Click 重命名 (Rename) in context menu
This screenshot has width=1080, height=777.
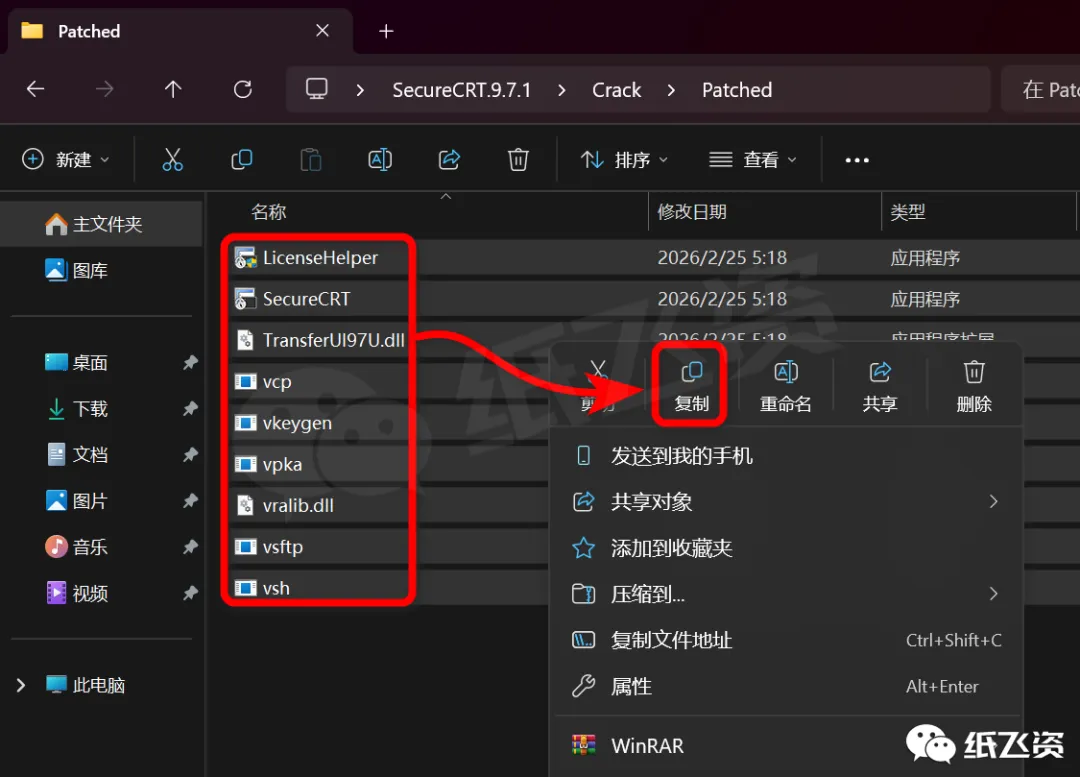pyautogui.click(x=785, y=386)
